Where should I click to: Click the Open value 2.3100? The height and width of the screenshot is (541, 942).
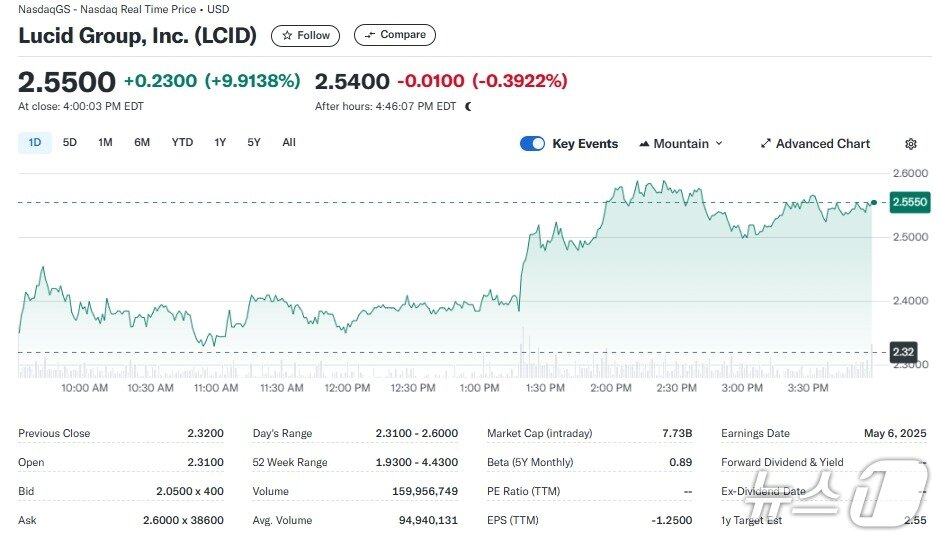pos(205,462)
